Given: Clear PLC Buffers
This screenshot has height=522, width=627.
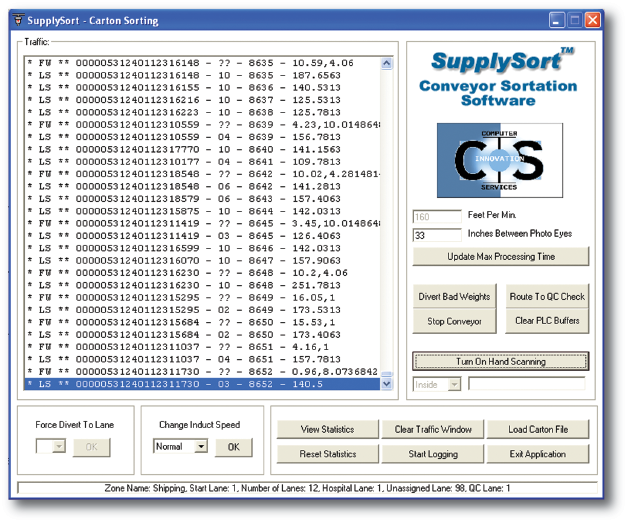Looking at the screenshot, I should click(x=547, y=321).
